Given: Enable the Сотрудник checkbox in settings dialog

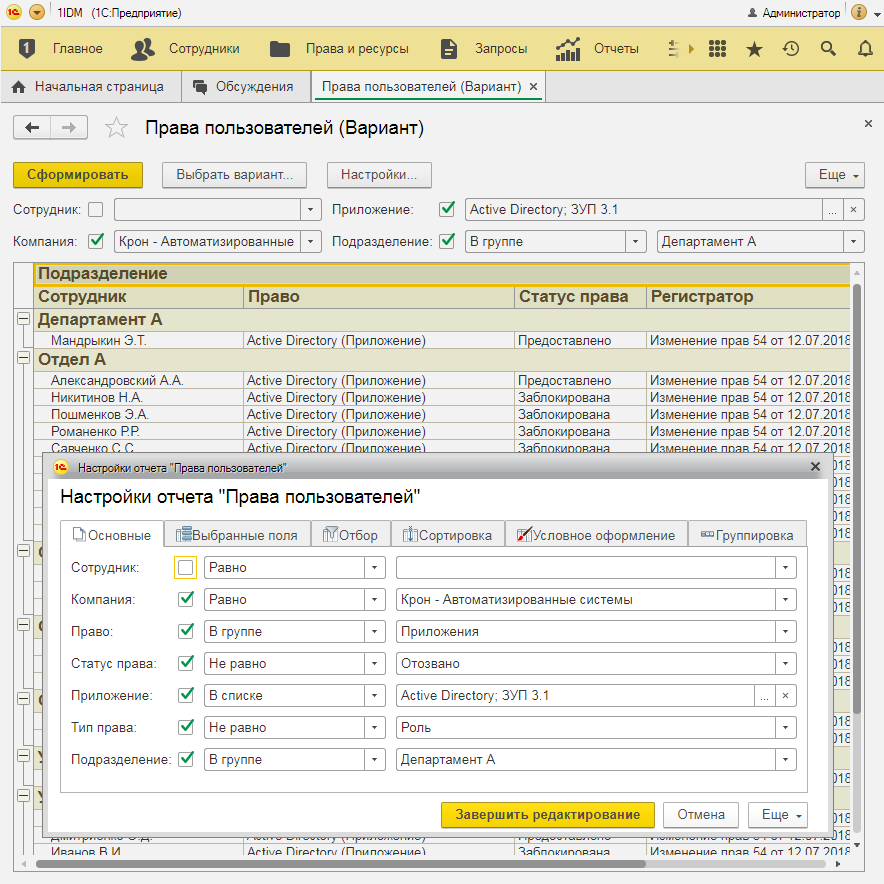Looking at the screenshot, I should [185, 568].
